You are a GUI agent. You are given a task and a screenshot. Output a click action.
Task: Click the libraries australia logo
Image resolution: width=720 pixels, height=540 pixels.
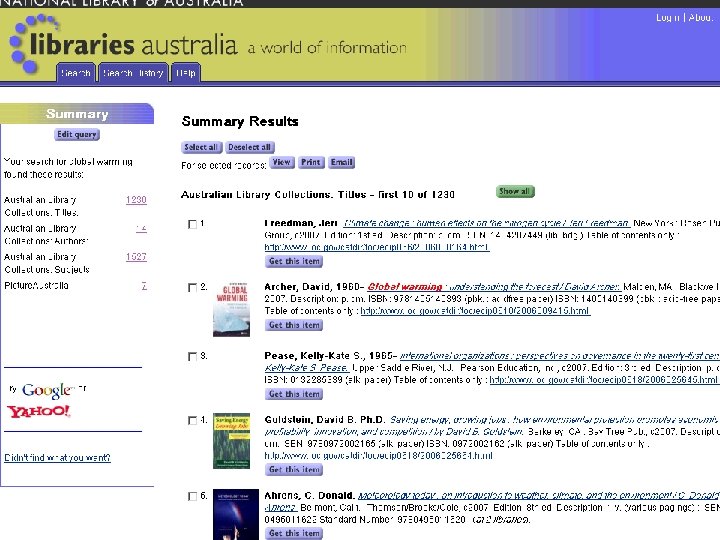pos(124,45)
